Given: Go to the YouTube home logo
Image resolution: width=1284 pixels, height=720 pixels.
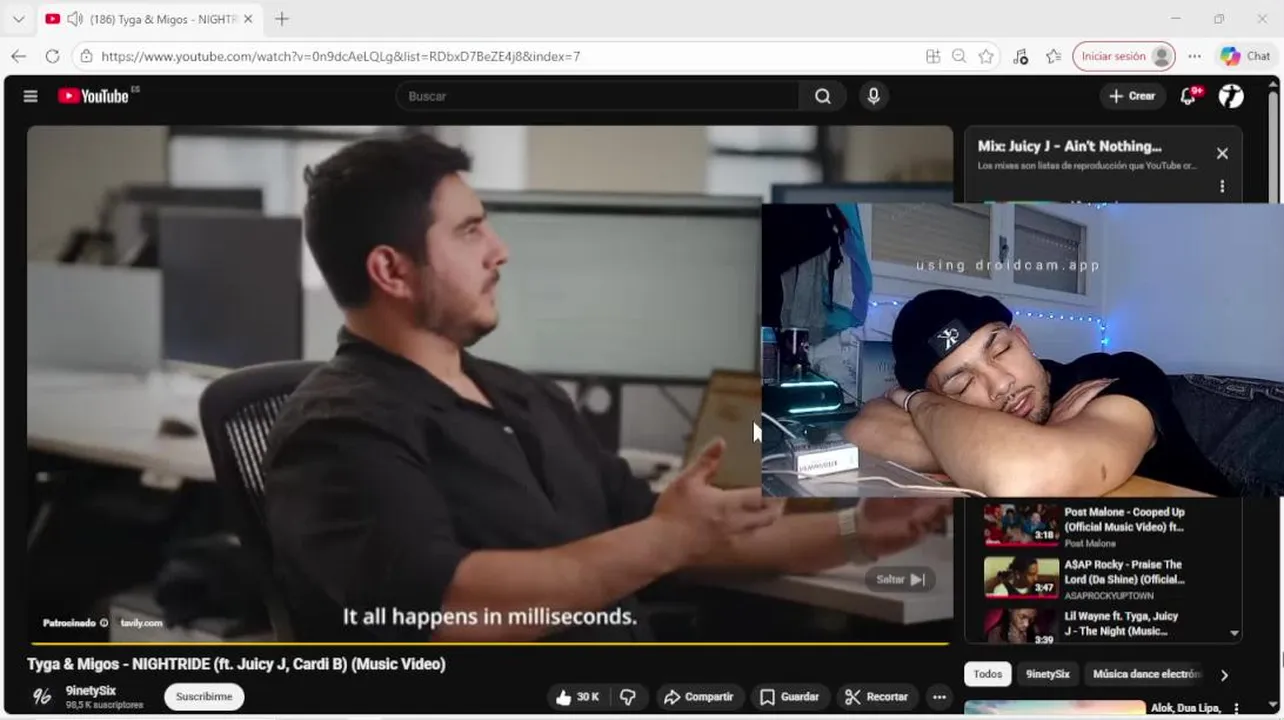Looking at the screenshot, I should click(93, 96).
